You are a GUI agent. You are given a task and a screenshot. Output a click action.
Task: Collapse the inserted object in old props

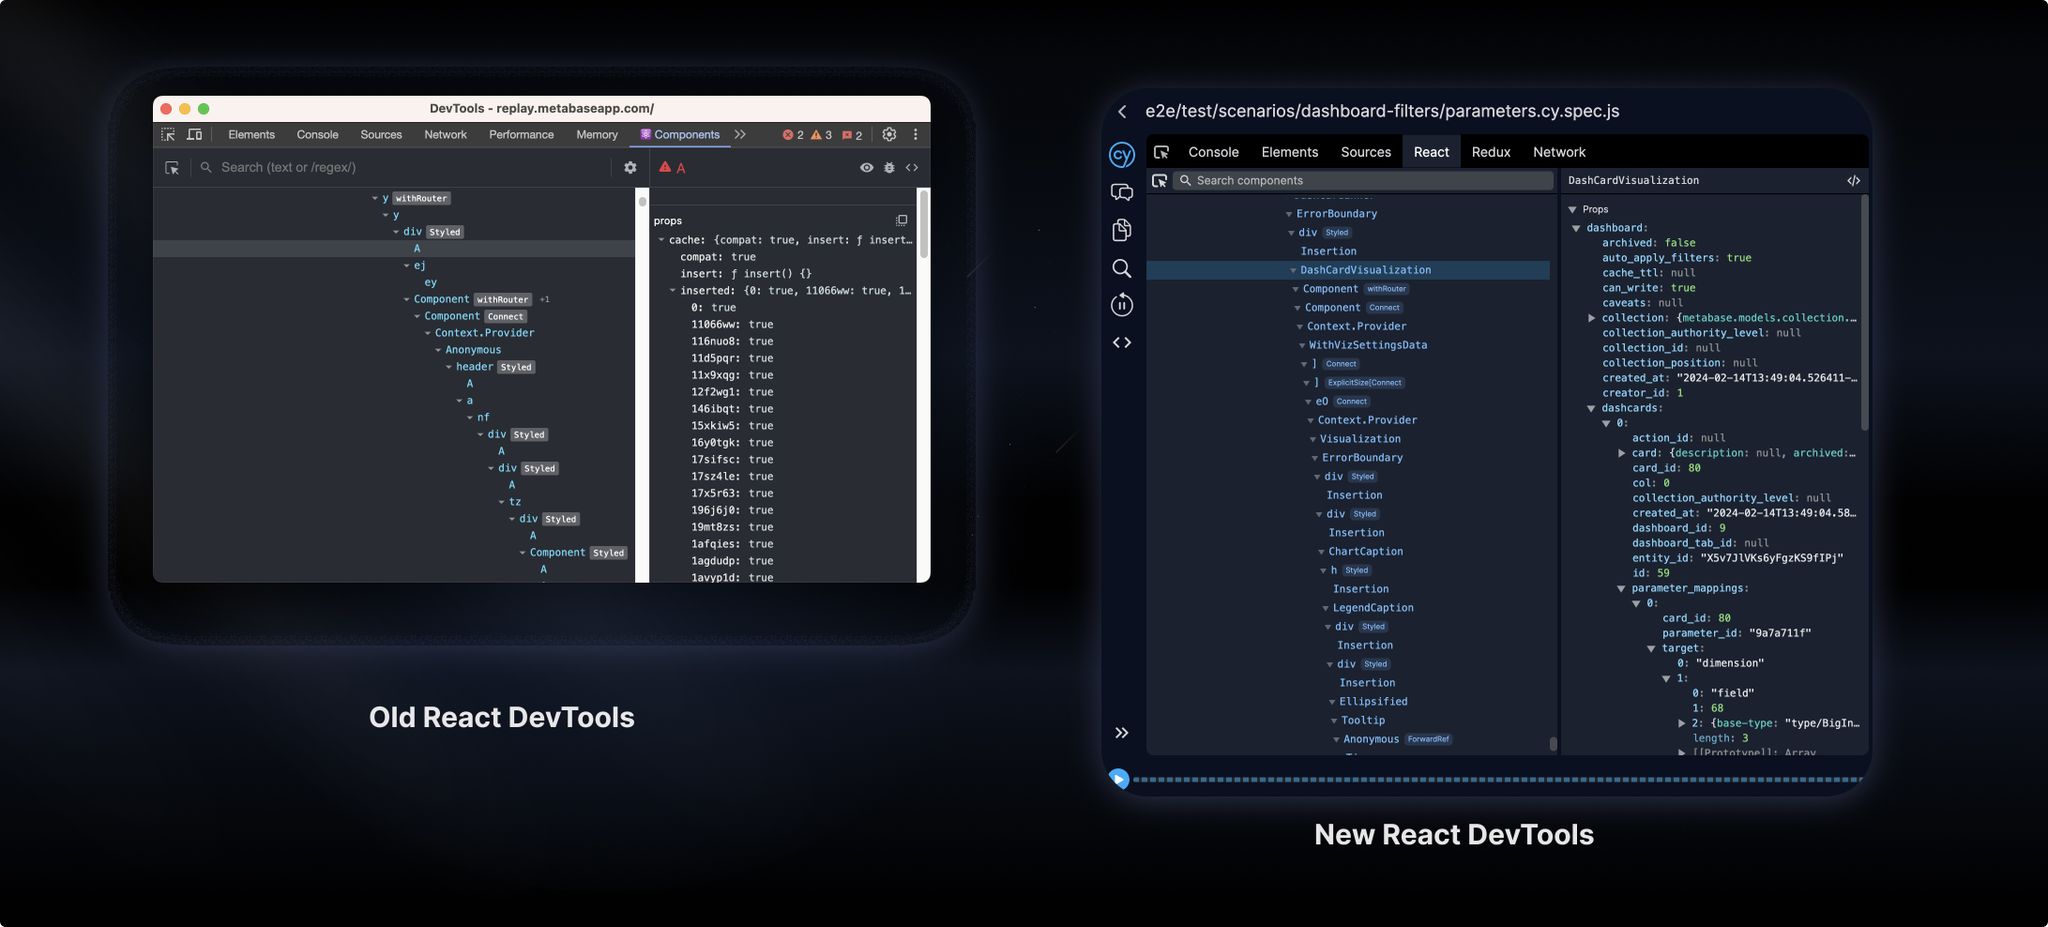[x=673, y=291]
